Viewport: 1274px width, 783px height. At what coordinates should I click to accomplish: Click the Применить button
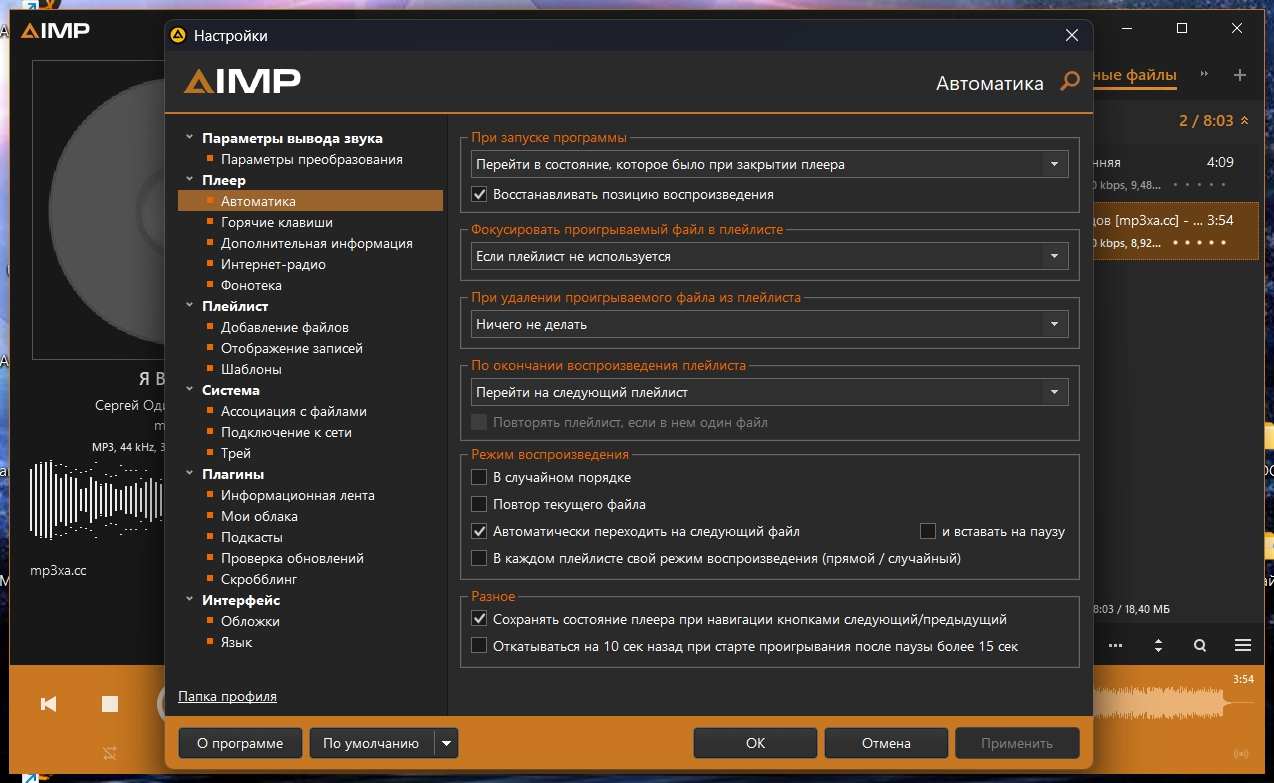click(x=1018, y=743)
